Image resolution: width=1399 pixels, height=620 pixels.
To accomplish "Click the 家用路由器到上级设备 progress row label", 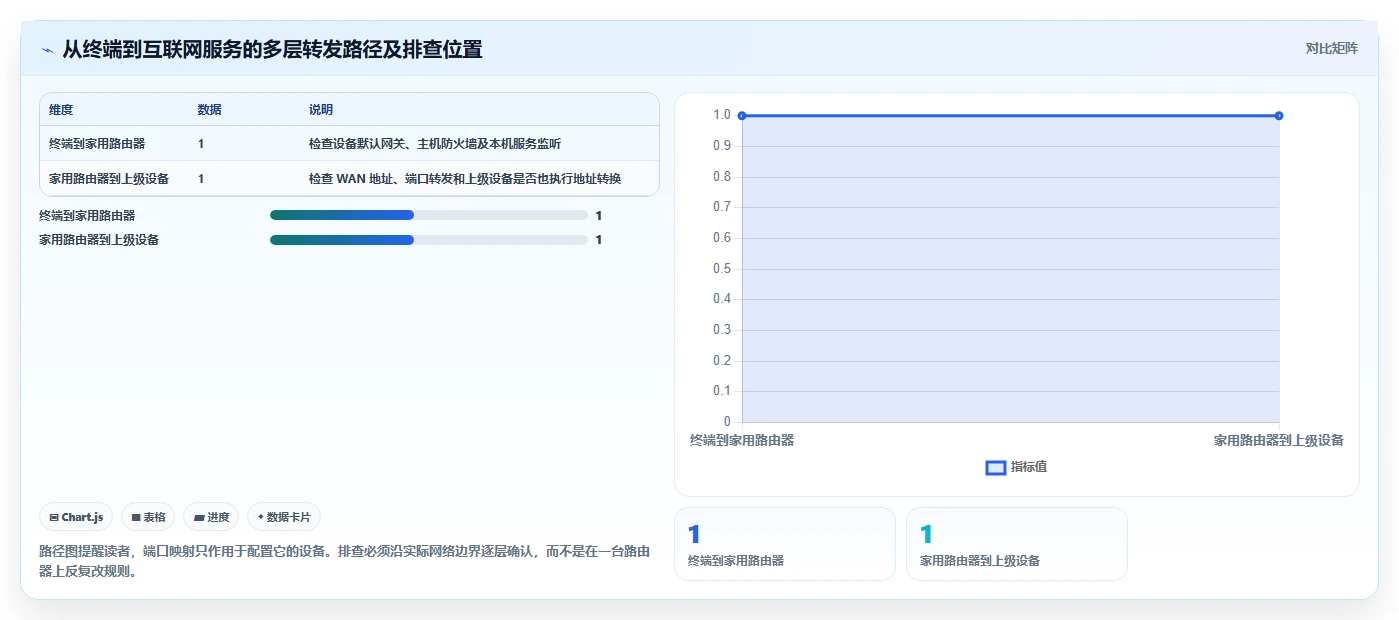I will pyautogui.click(x=99, y=240).
